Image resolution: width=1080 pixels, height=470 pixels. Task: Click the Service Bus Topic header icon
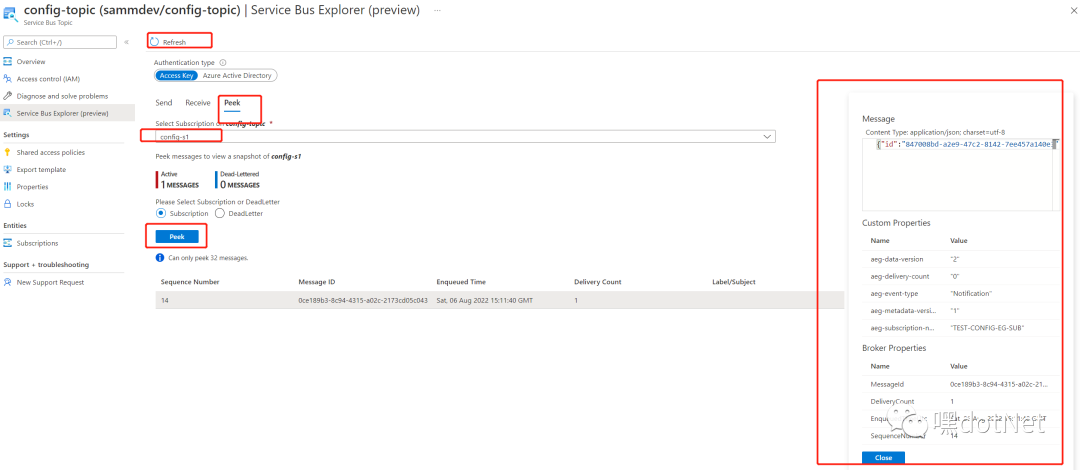point(12,13)
